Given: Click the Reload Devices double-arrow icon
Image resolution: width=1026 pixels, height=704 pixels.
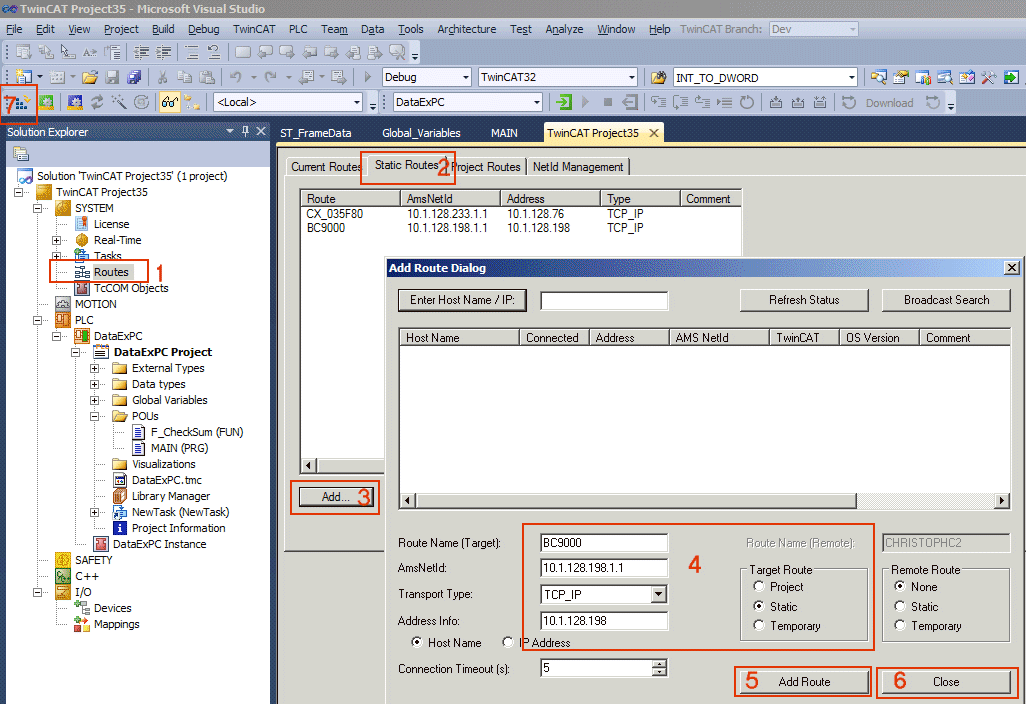Looking at the screenshot, I should pos(97,102).
